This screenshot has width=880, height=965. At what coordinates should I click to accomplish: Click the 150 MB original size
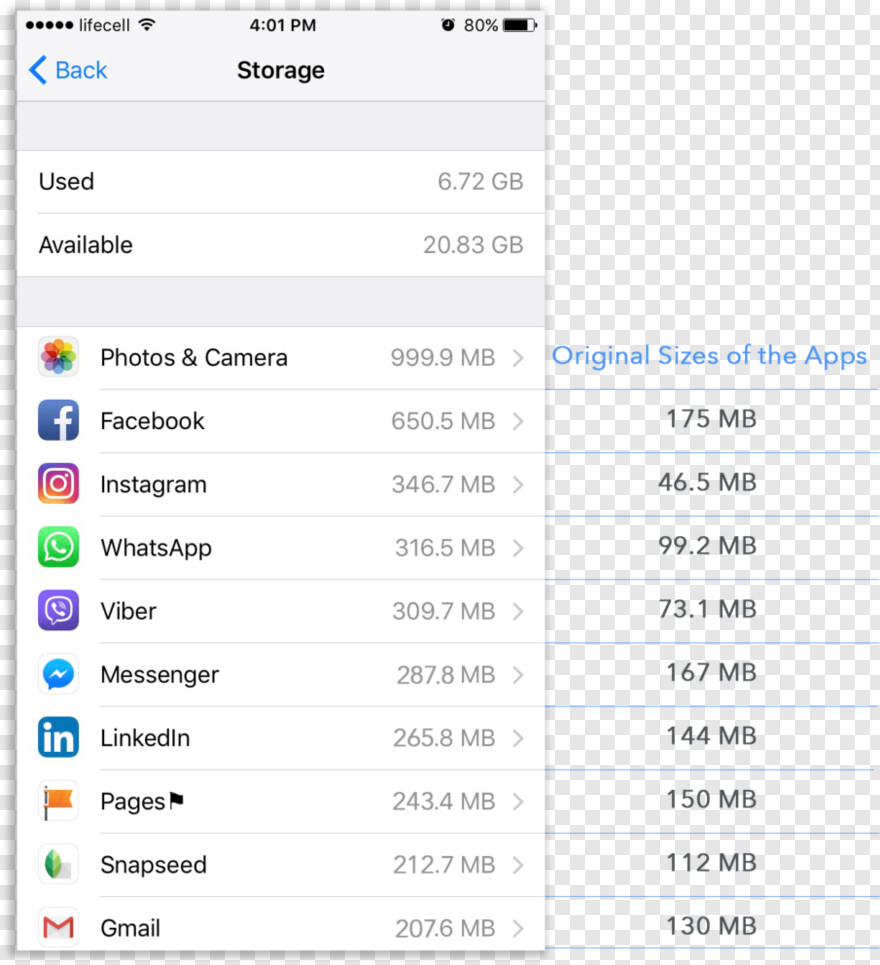click(711, 799)
